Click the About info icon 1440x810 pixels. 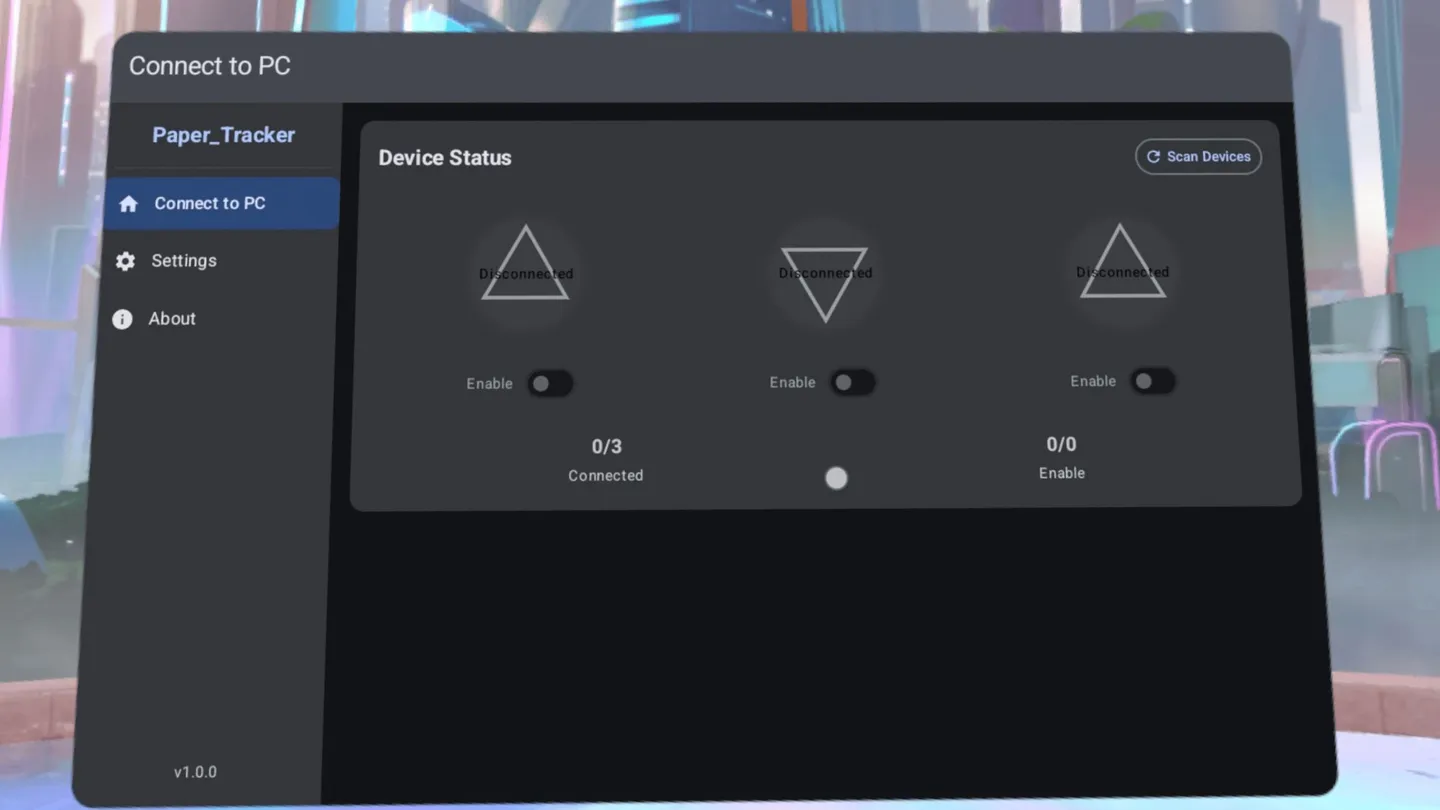(122, 319)
